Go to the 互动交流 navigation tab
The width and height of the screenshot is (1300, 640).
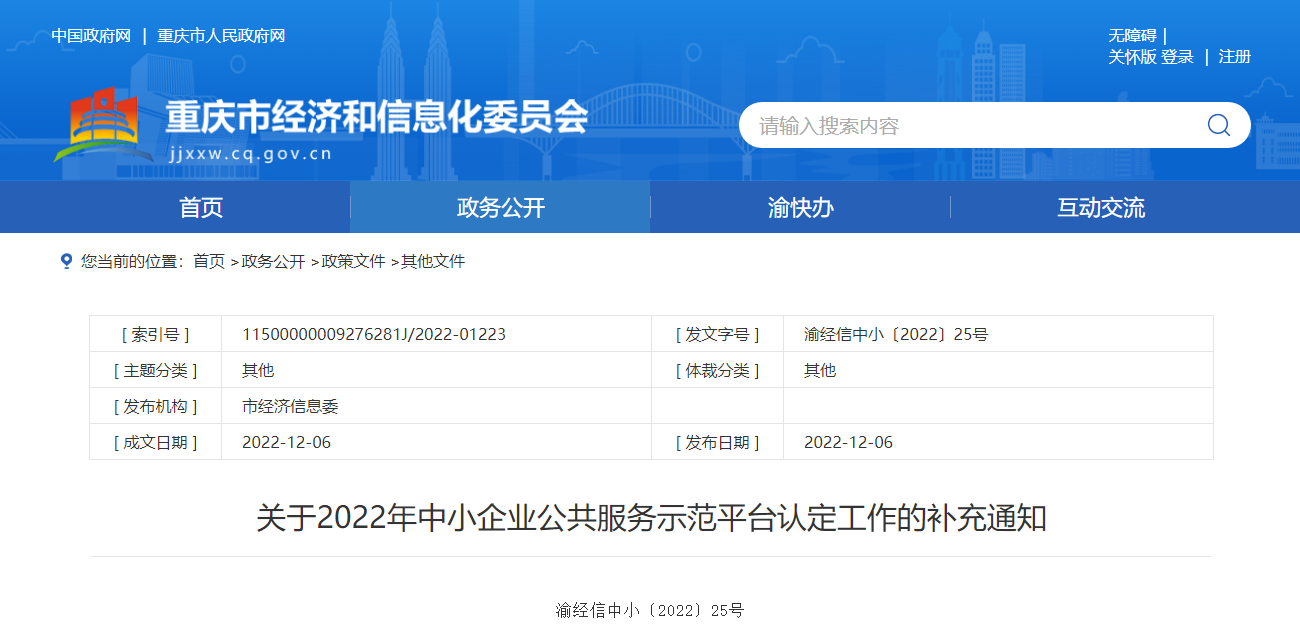pyautogui.click(x=1100, y=208)
